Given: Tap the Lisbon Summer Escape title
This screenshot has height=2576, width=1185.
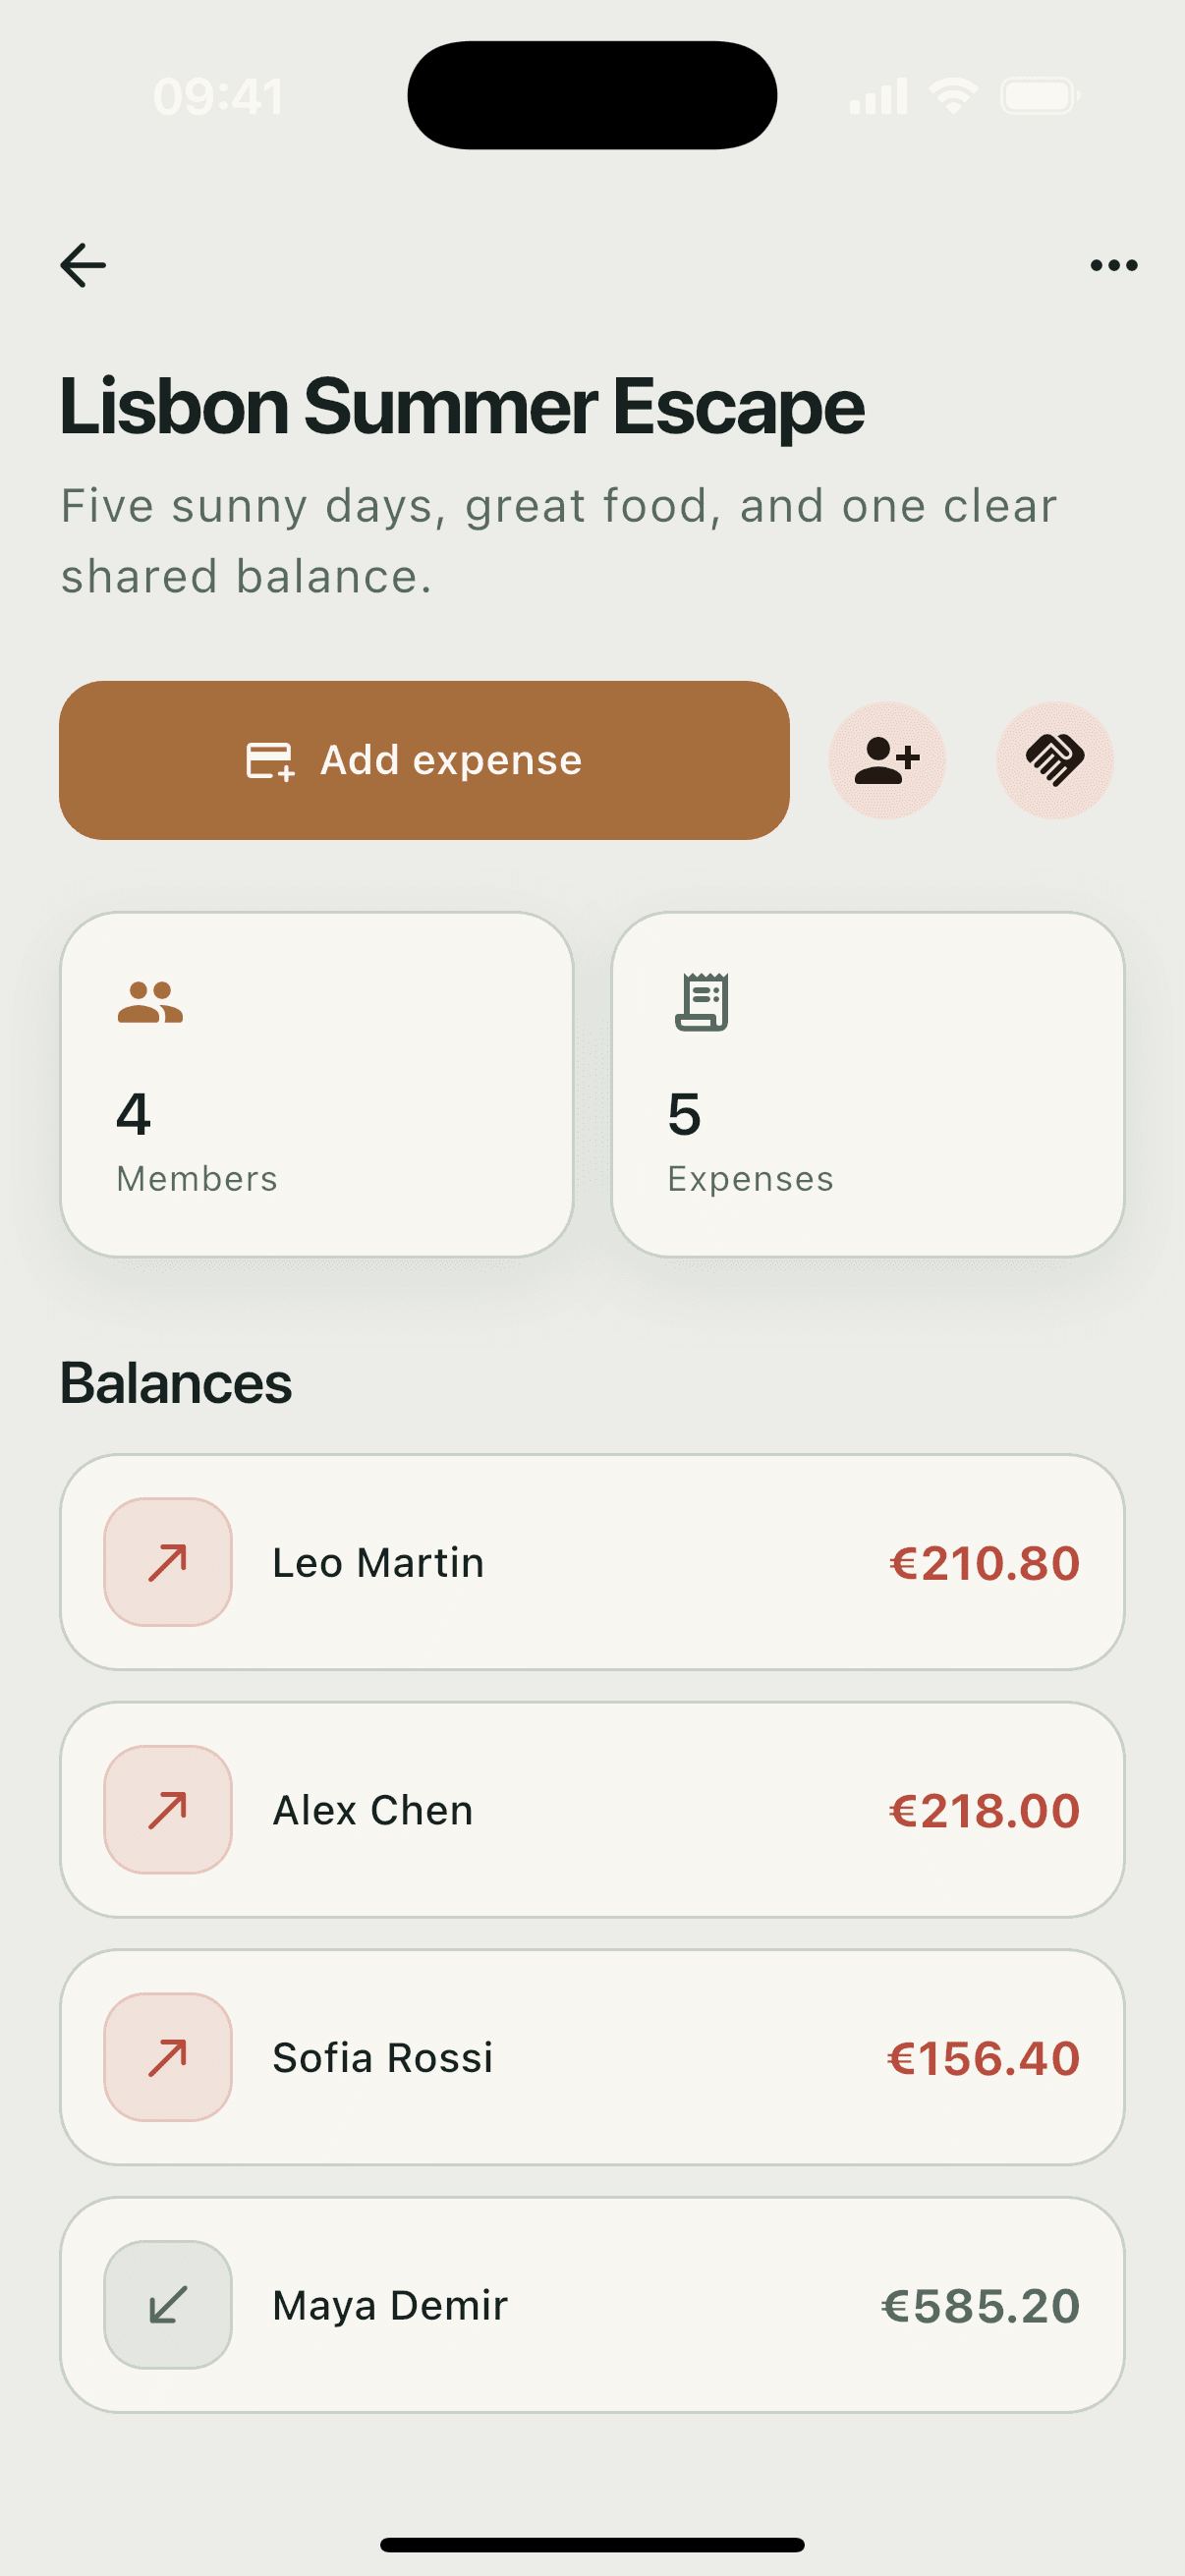Looking at the screenshot, I should pyautogui.click(x=462, y=407).
